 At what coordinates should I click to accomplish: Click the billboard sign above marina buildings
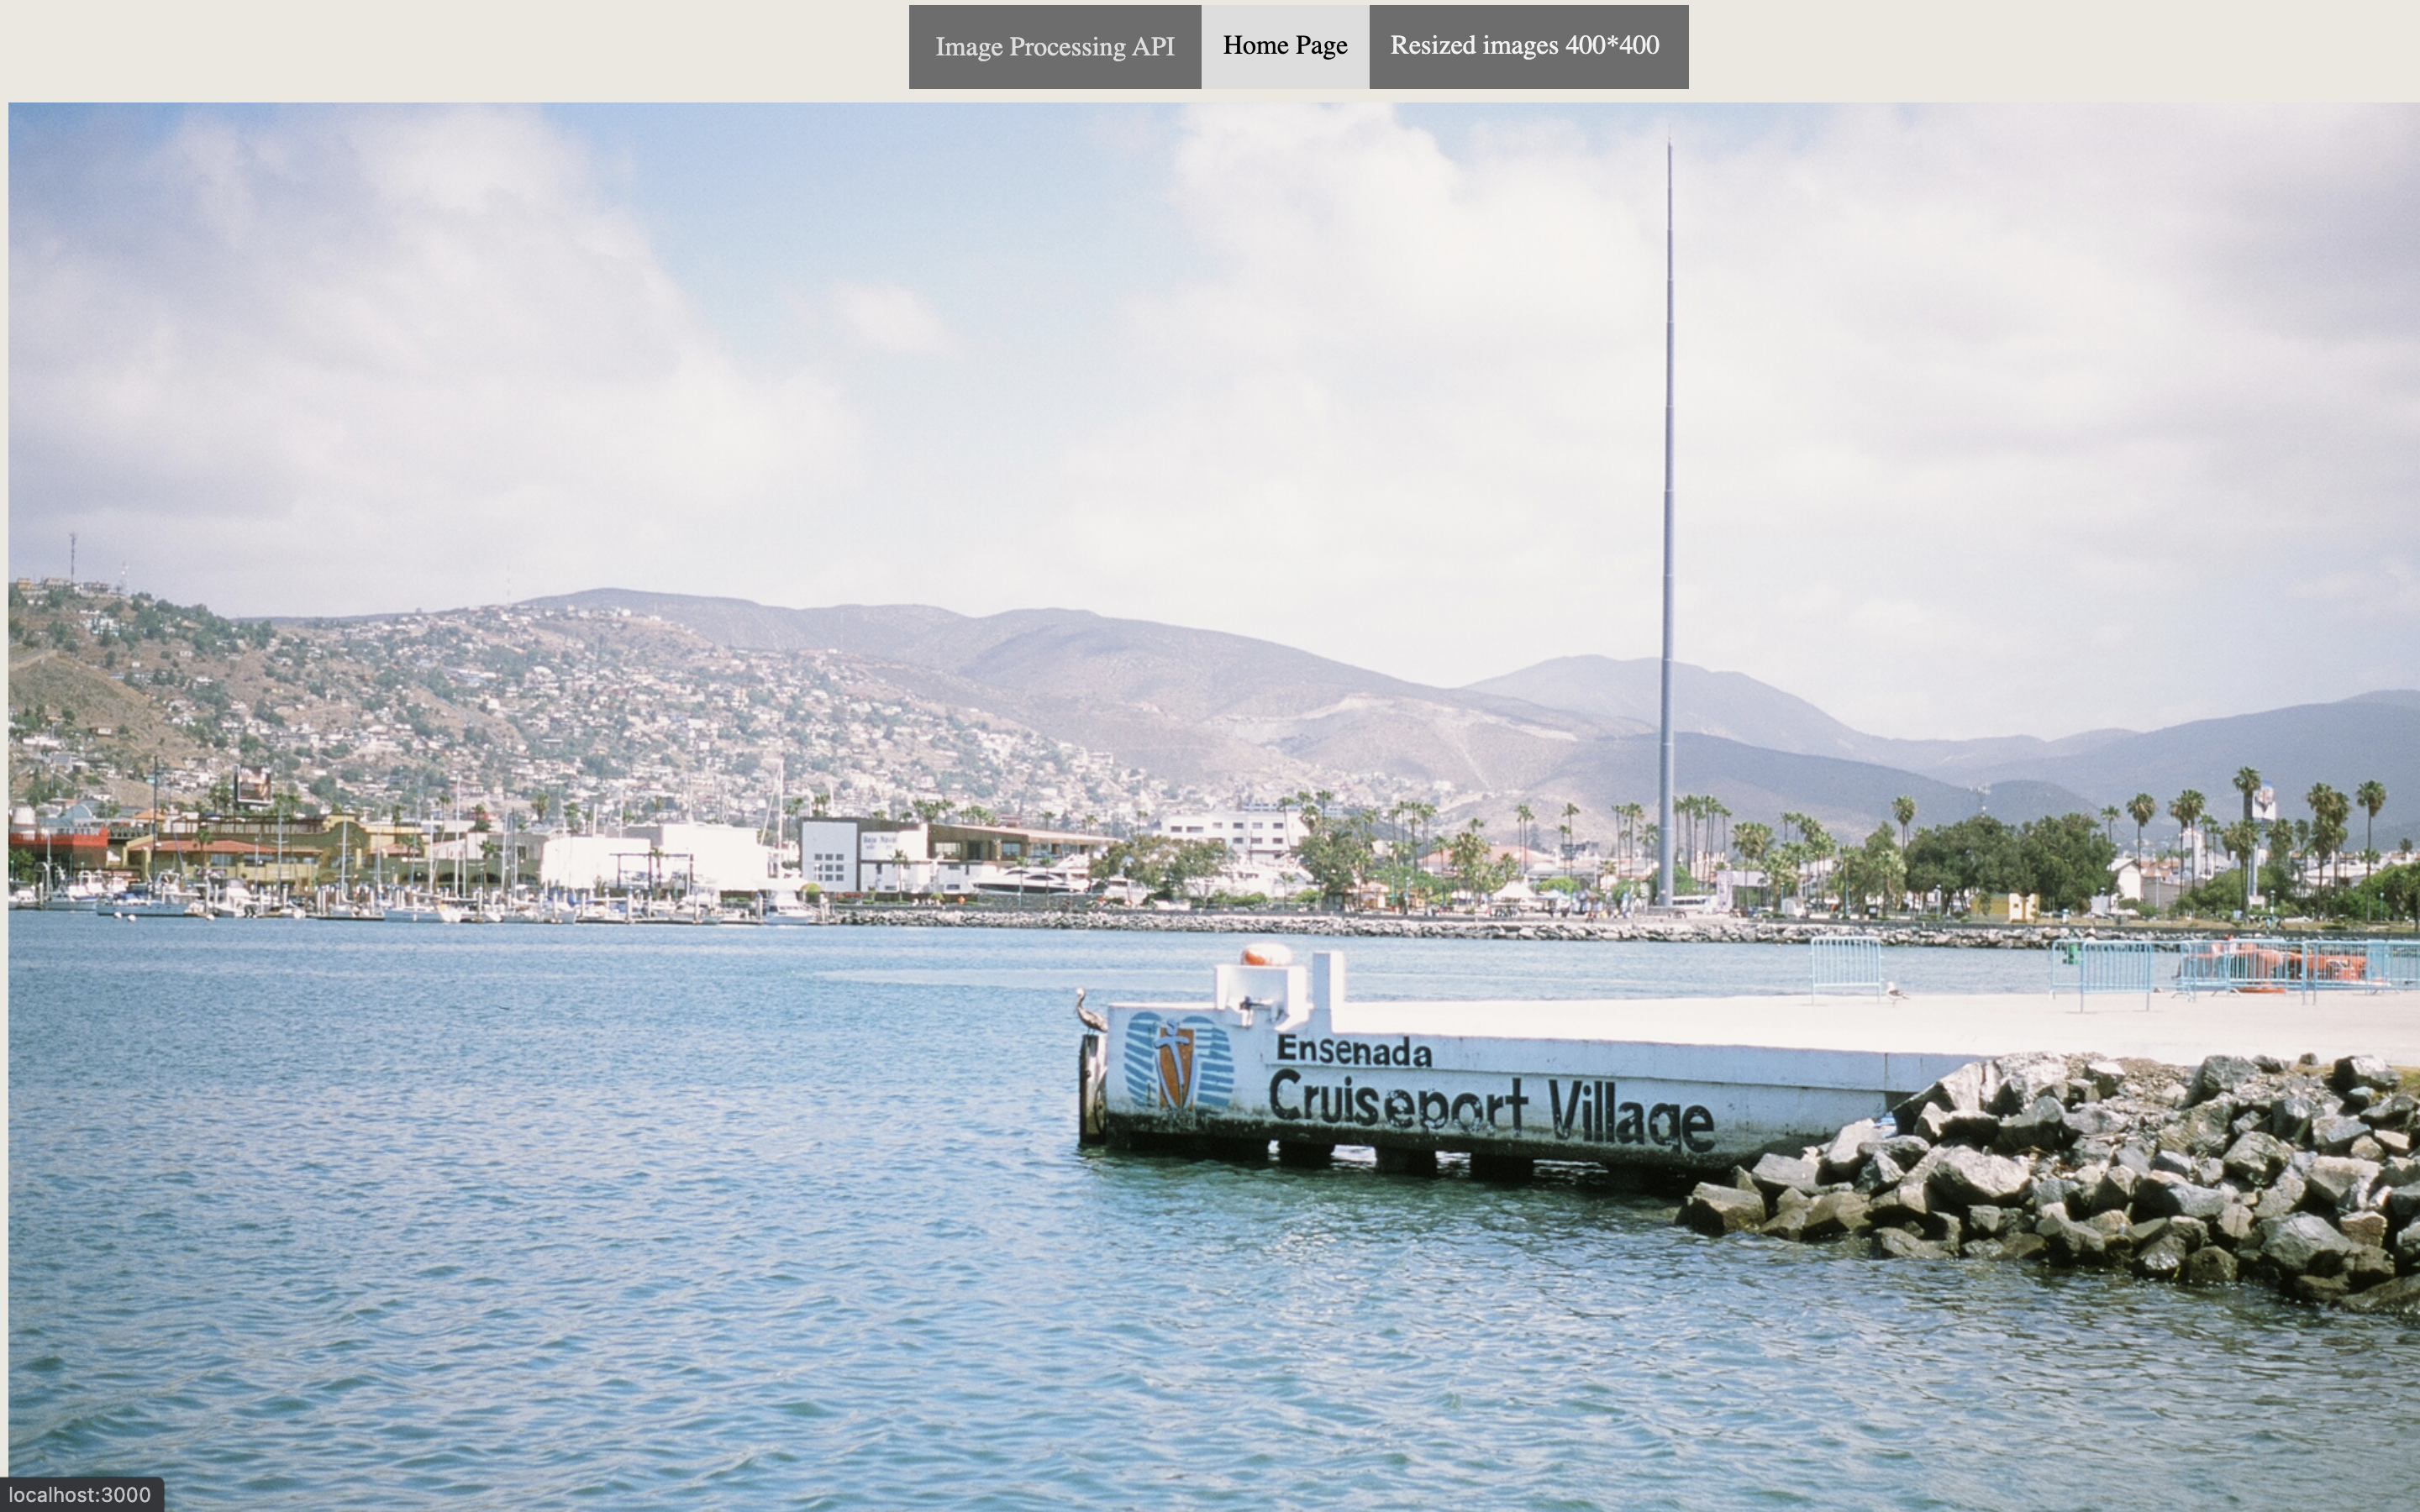point(253,785)
